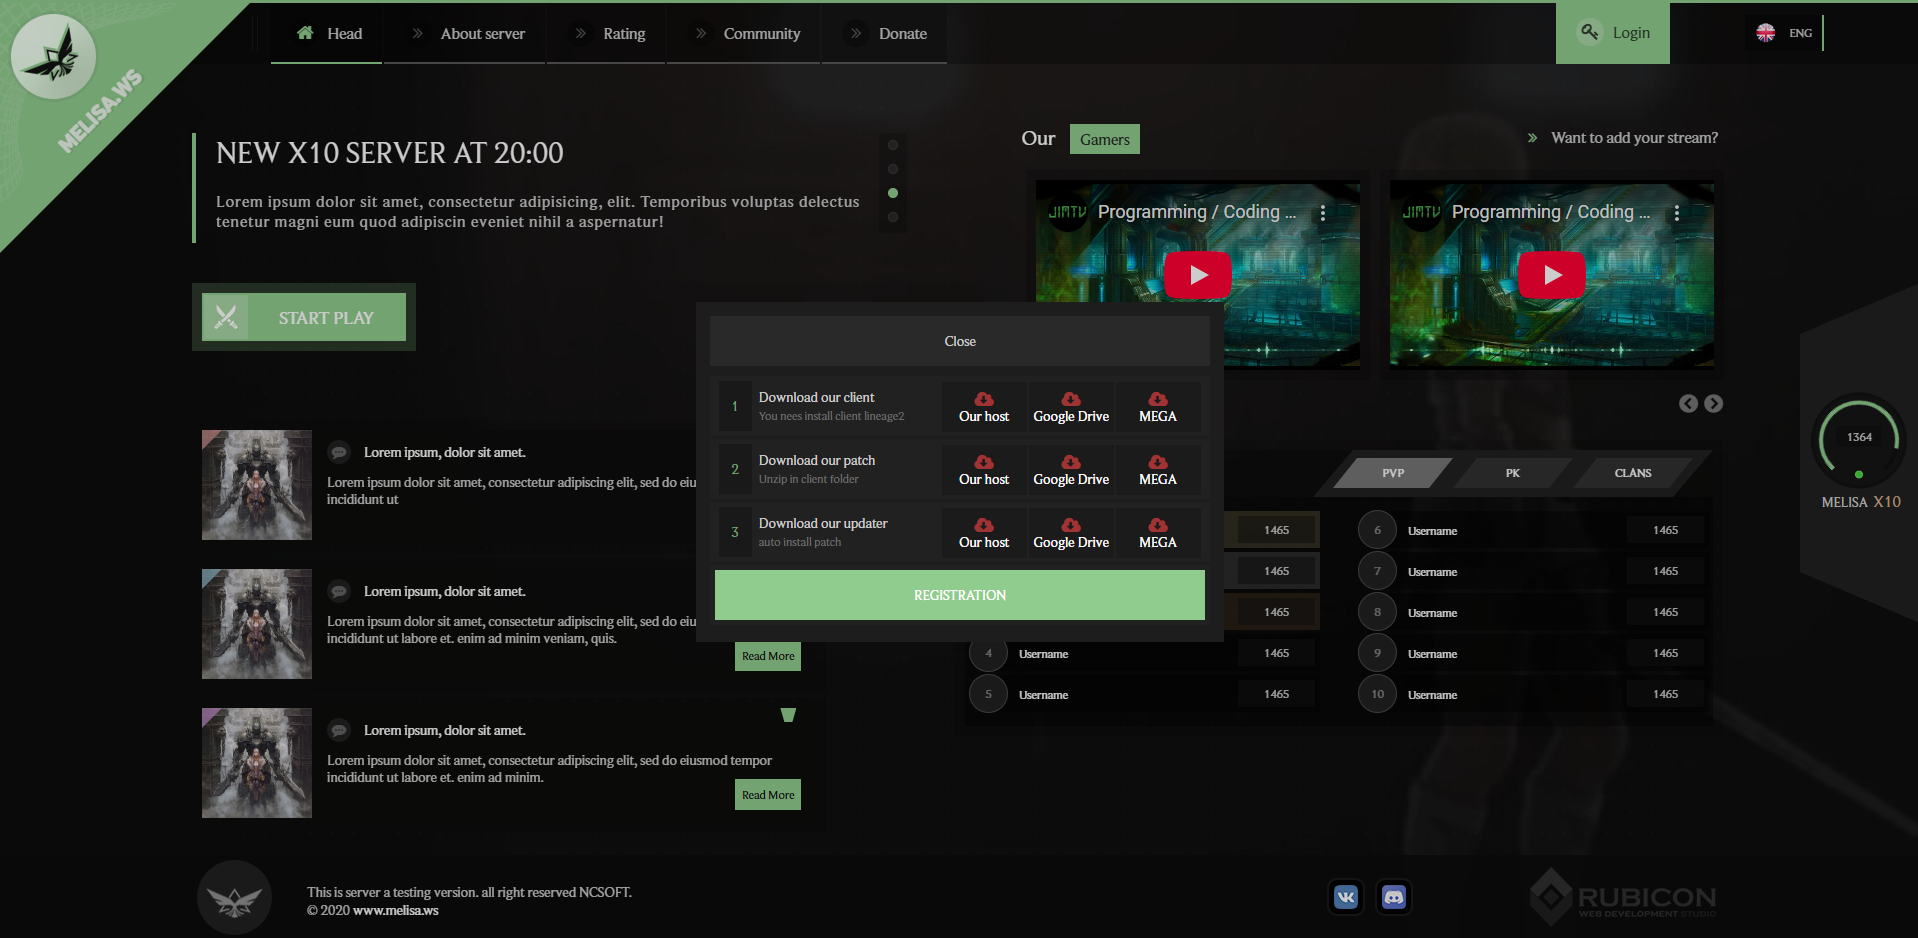
Task: Open the About server menu item
Action: (x=482, y=34)
